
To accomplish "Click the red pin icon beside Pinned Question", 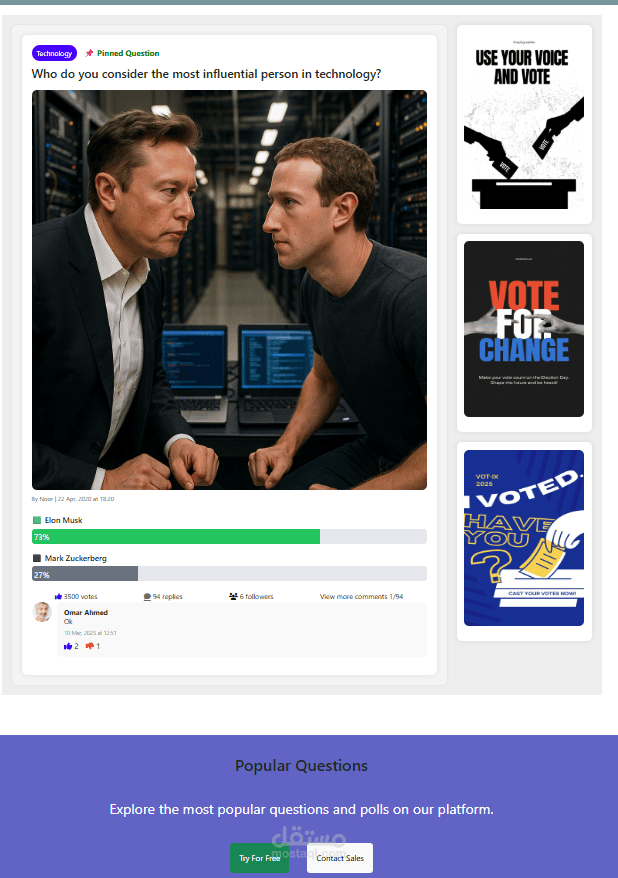I will (x=89, y=53).
